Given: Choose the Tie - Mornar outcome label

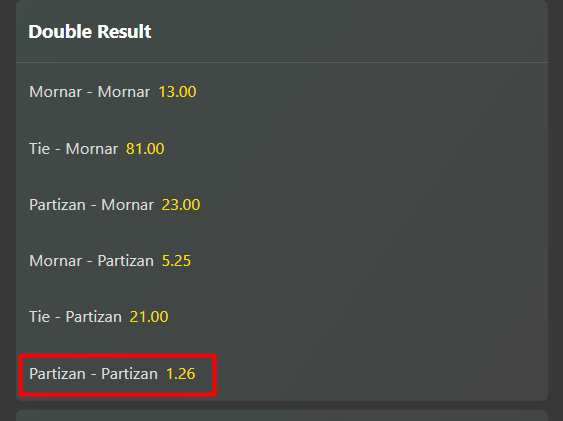Looking at the screenshot, I should [x=73, y=149].
